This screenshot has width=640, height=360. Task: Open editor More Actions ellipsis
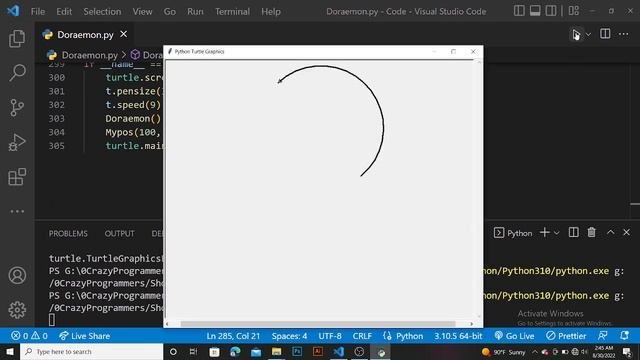[623, 34]
